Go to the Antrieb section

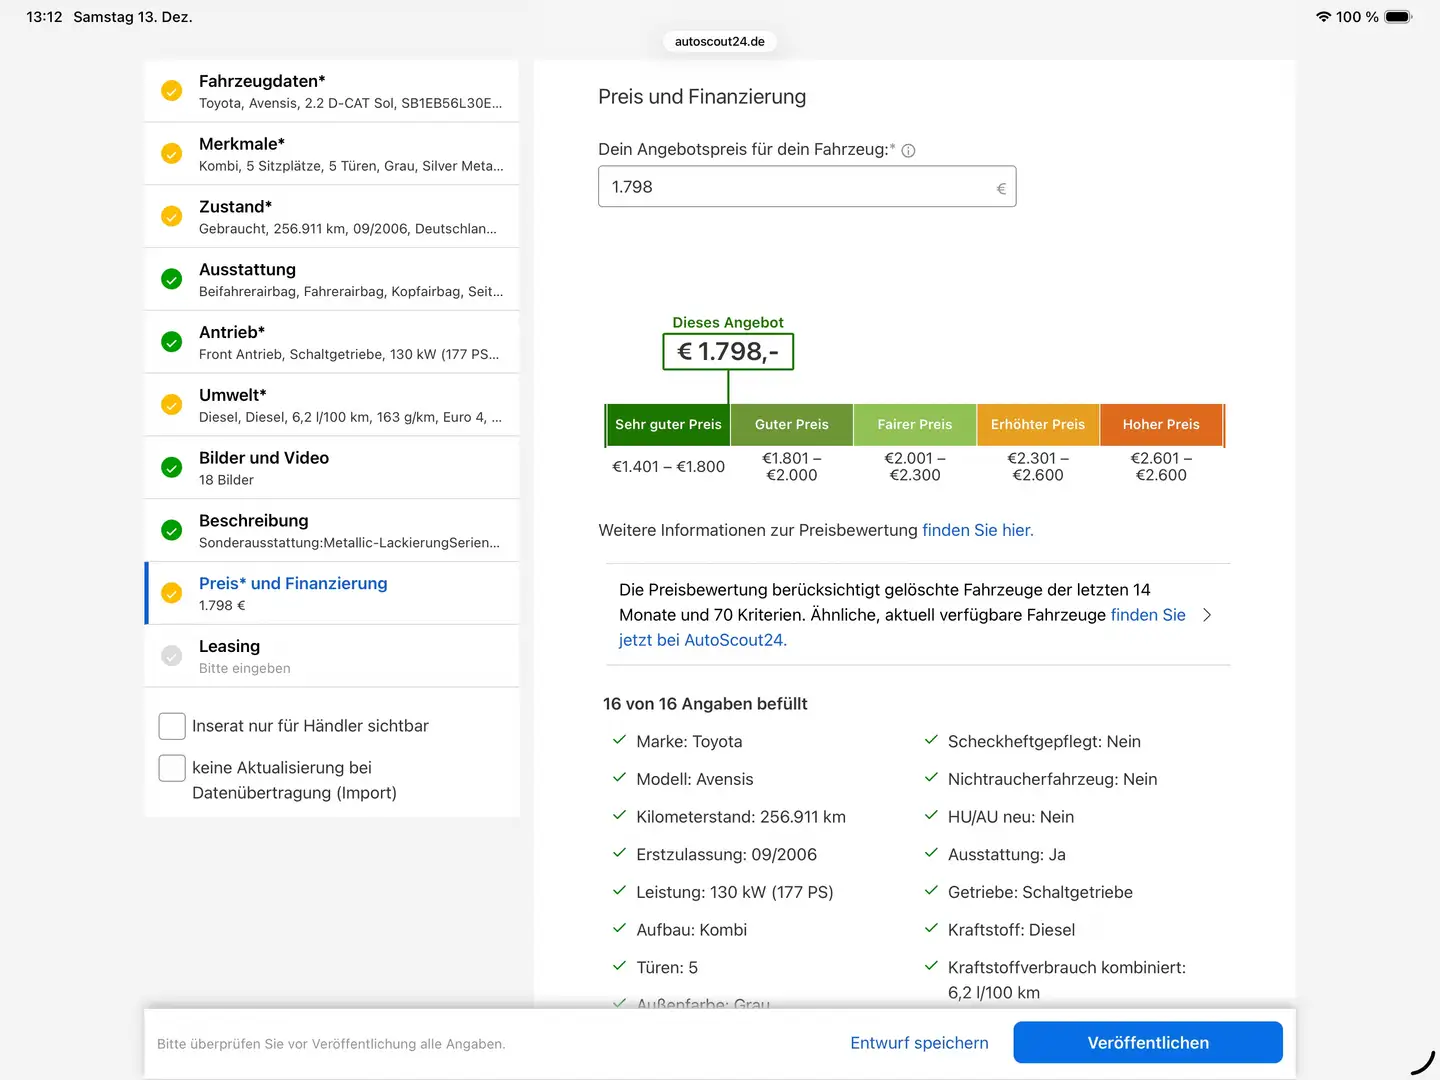click(332, 342)
